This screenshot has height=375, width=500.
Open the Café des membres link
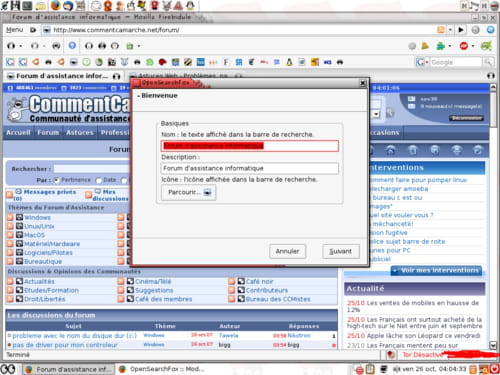(x=163, y=299)
